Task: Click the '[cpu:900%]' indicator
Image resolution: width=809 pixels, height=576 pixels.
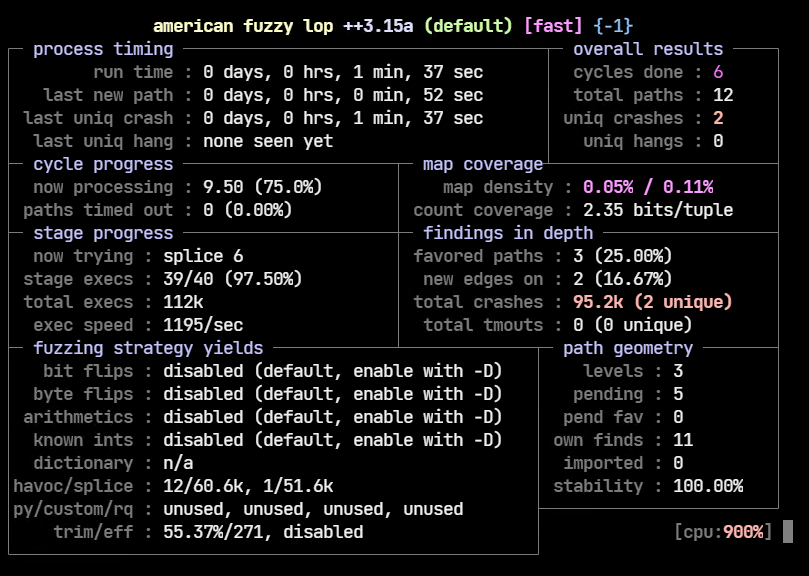Action: pos(723,532)
